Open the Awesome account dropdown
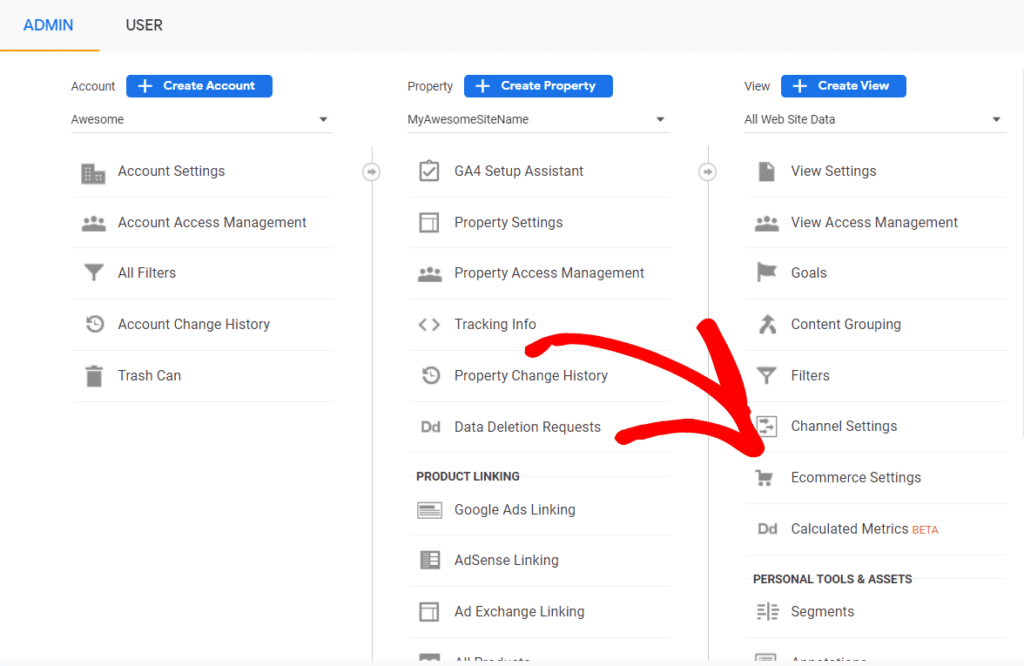 (202, 119)
